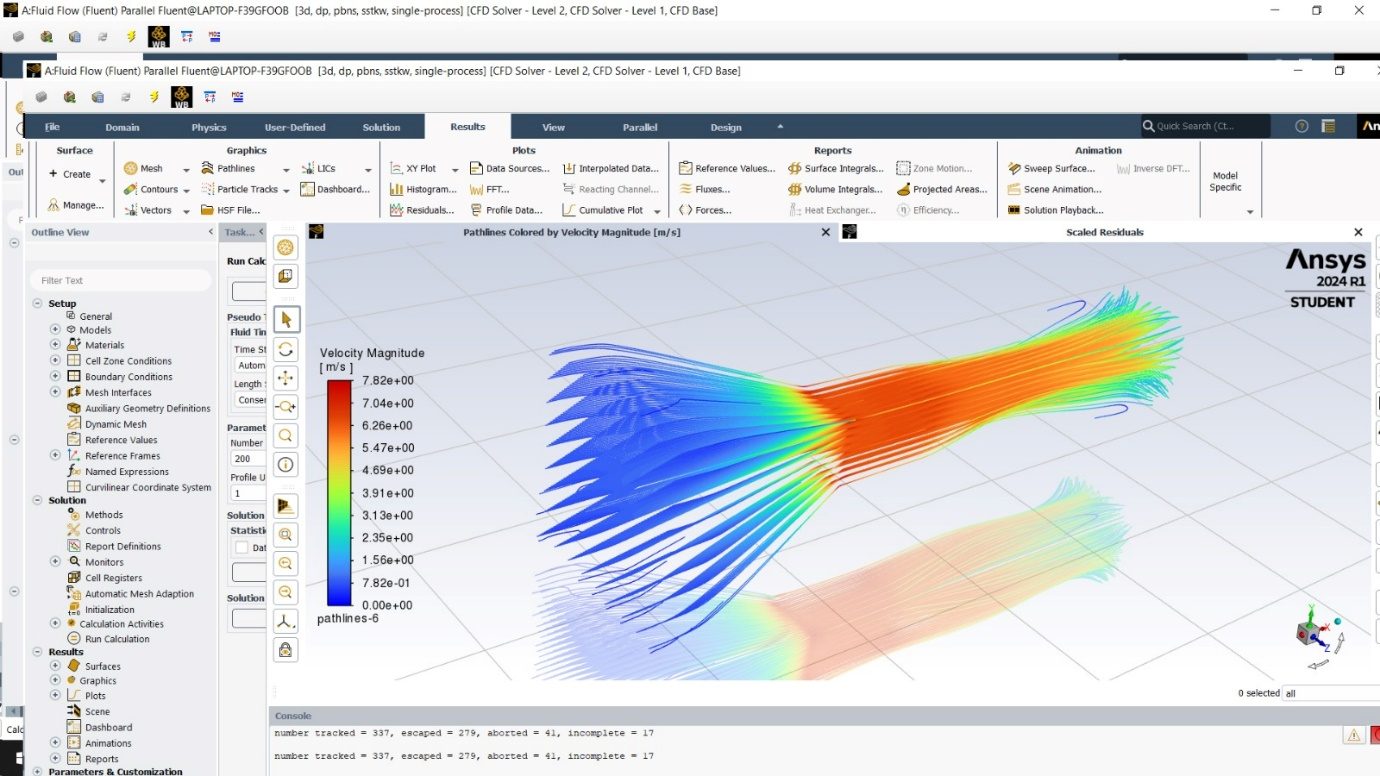Screen dimensions: 1380x776
Task: Expand Models in outline tree
Action: click(x=55, y=329)
